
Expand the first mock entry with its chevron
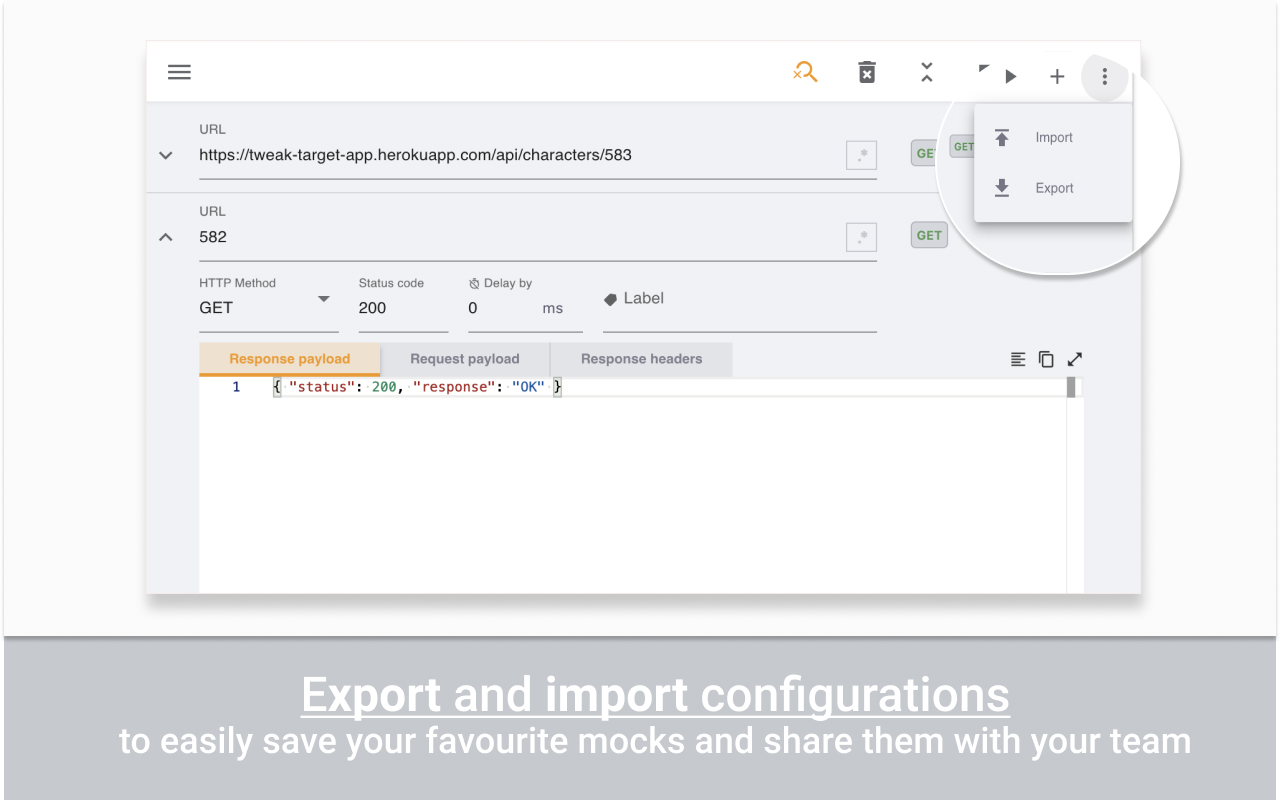point(165,155)
